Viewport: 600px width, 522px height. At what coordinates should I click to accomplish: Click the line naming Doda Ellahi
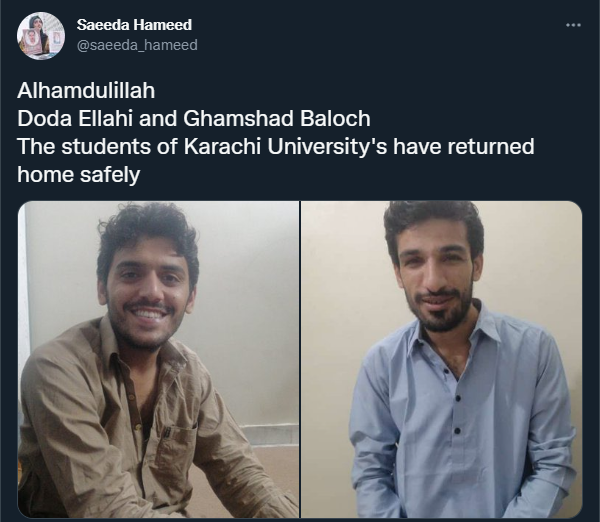[x=194, y=119]
